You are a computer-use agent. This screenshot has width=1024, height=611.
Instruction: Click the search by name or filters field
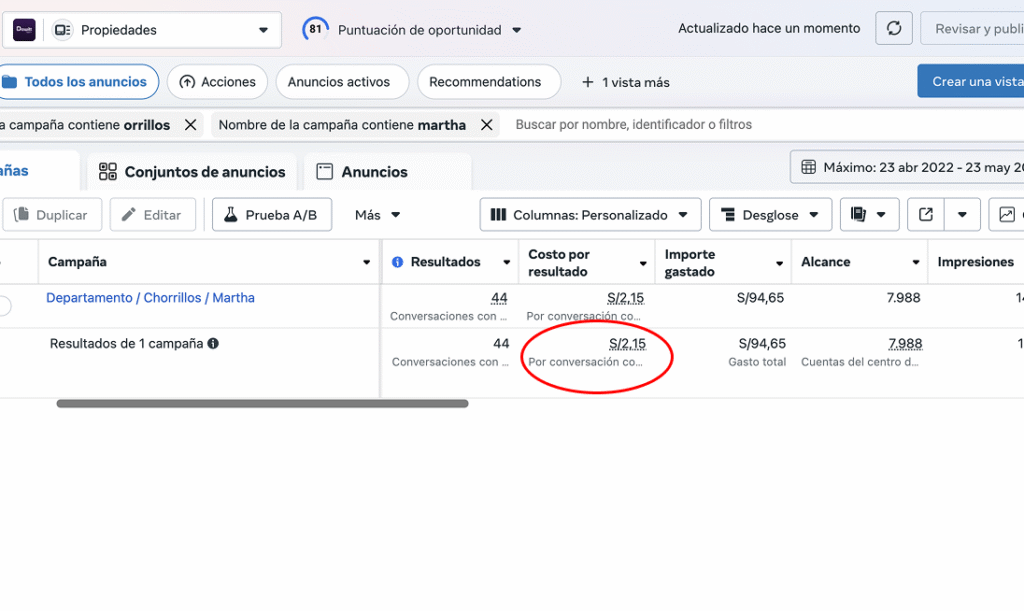pyautogui.click(x=700, y=125)
